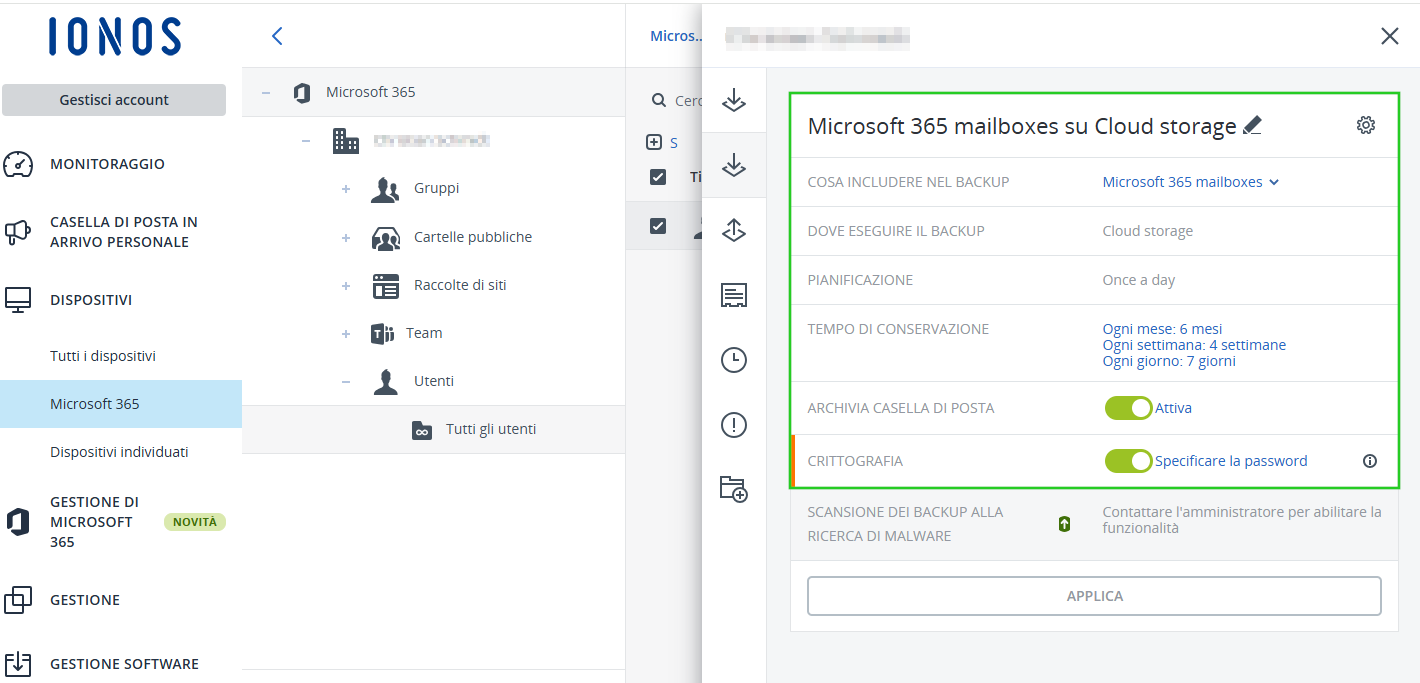Select the Backup icon in the vertical toolbar

(735, 165)
